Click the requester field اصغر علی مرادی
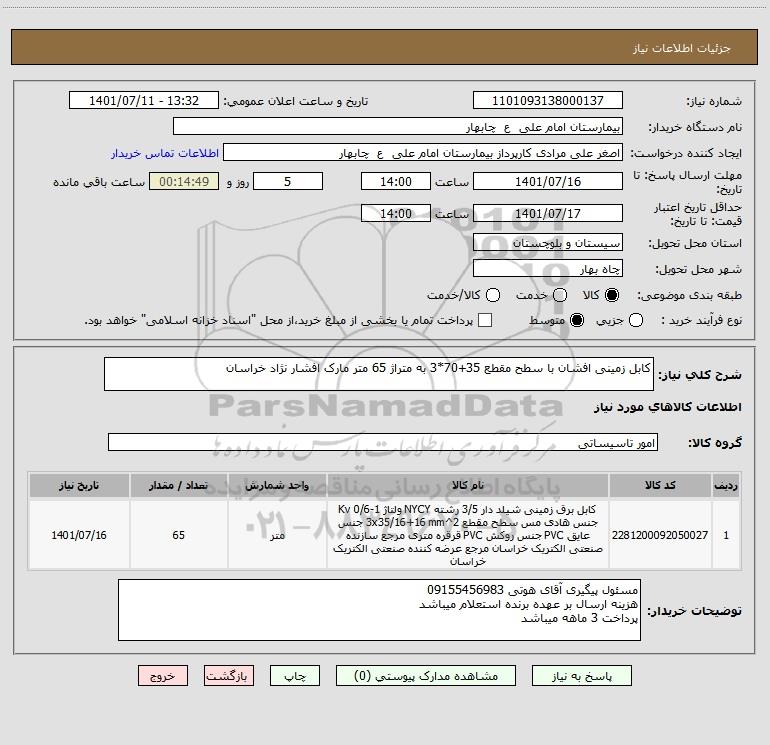Screen dimensions: 770x745 pos(423,153)
